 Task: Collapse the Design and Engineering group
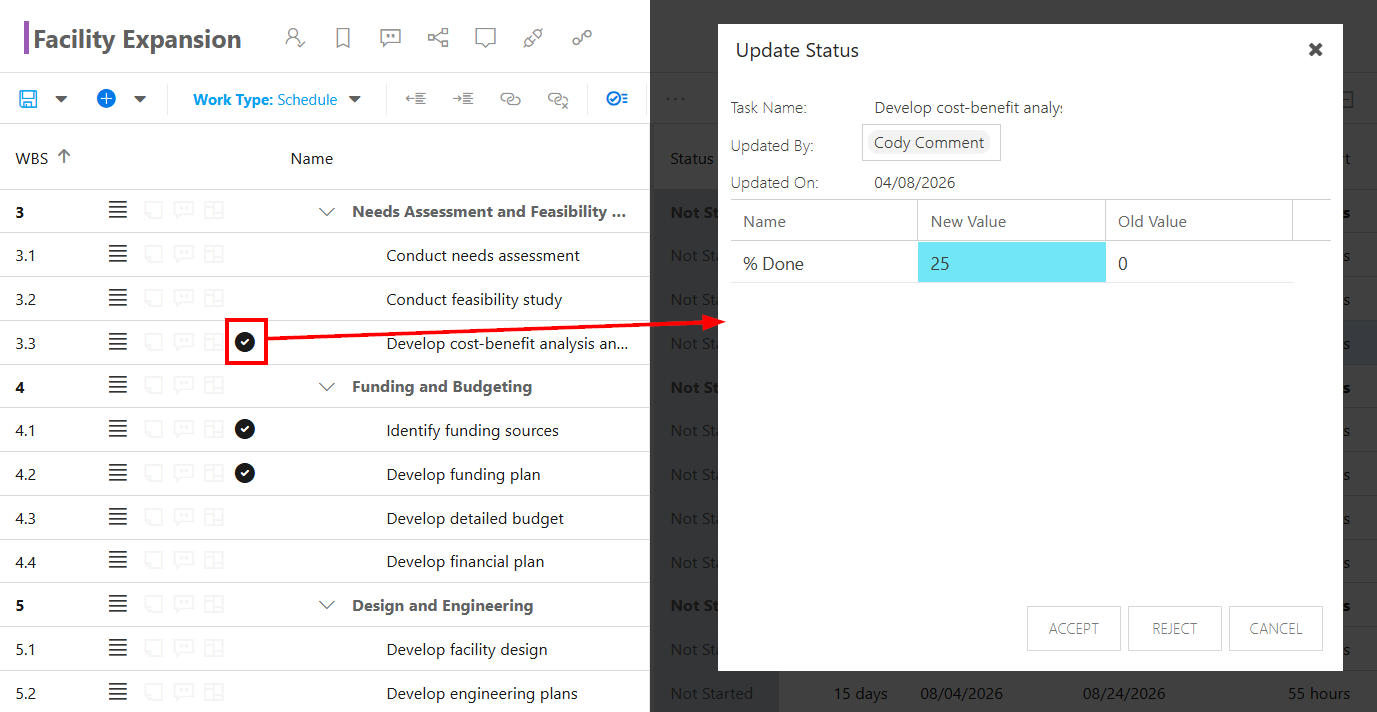[326, 605]
